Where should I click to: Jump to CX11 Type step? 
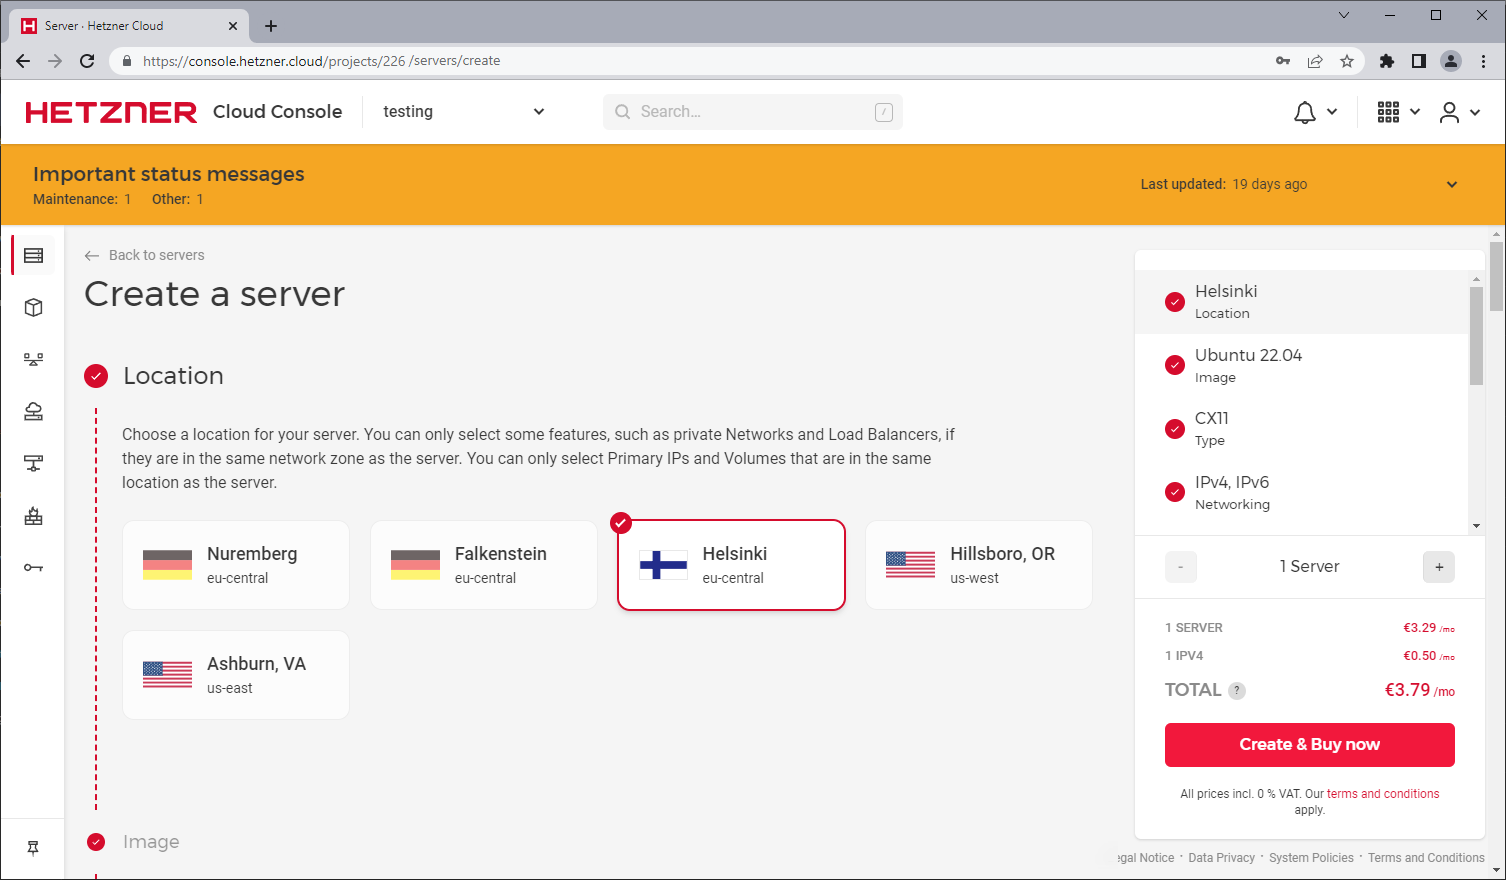tap(1301, 428)
